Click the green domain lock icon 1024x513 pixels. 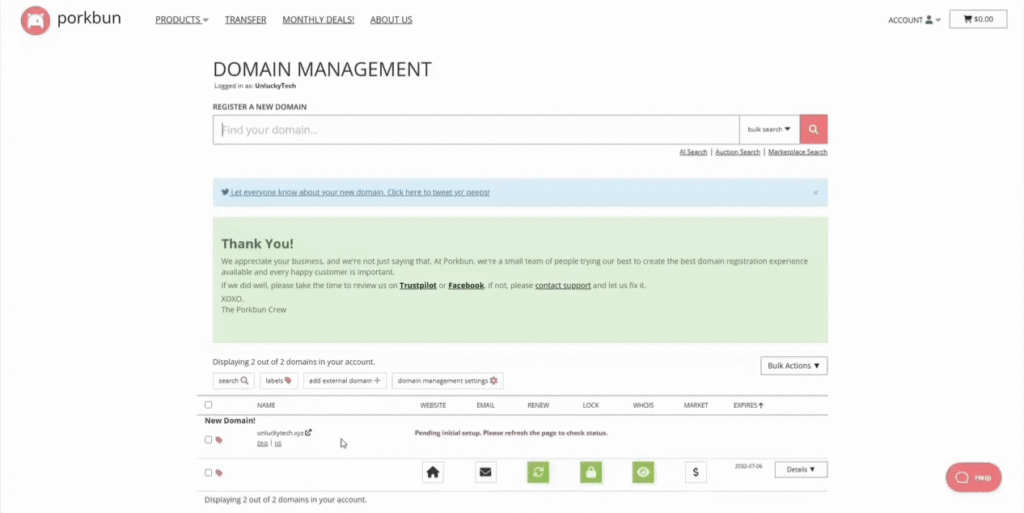pyautogui.click(x=591, y=472)
